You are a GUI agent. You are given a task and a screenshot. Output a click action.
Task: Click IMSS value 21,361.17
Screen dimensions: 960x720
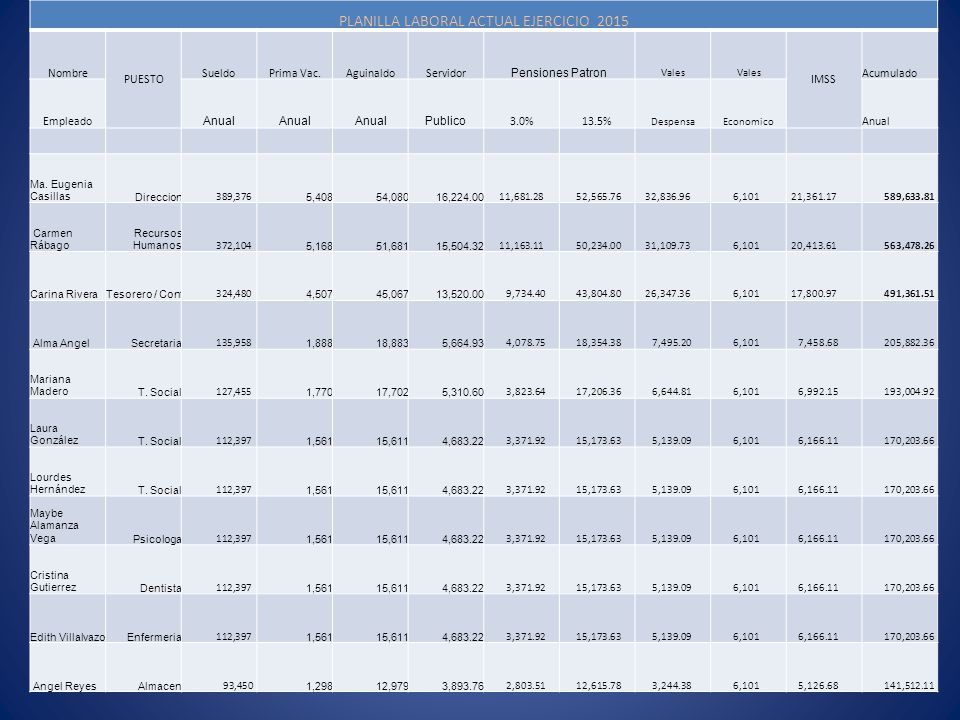(x=814, y=197)
